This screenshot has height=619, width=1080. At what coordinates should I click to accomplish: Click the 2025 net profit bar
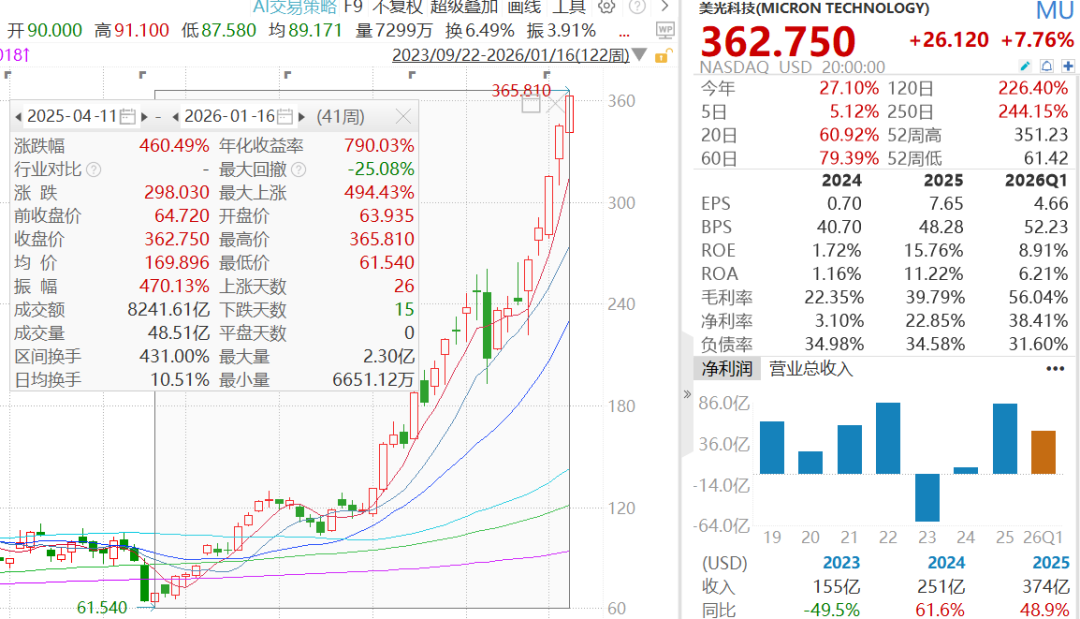(x=1005, y=439)
